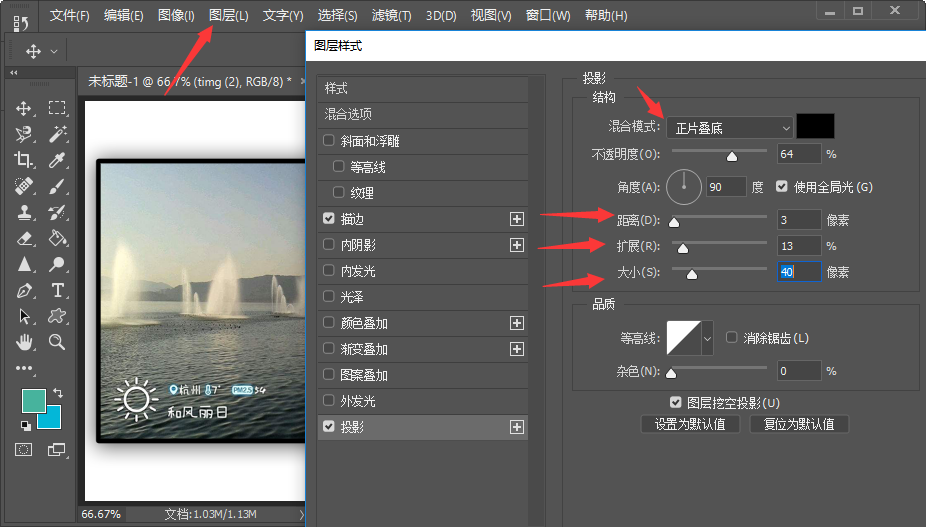Open the 图层(L) menu
This screenshot has height=527, width=926.
pos(229,15)
